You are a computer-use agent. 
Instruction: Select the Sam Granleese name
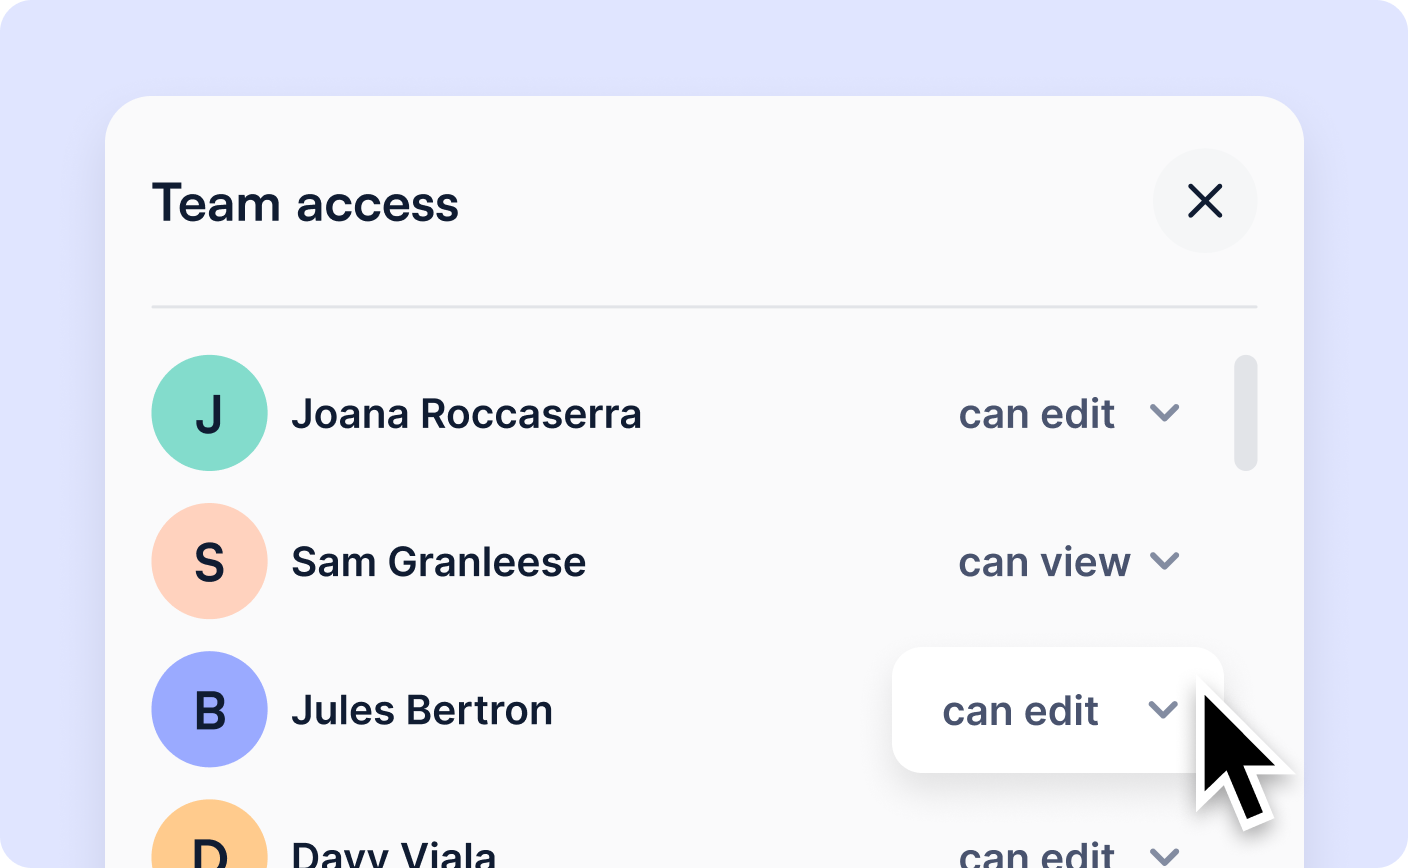(438, 562)
